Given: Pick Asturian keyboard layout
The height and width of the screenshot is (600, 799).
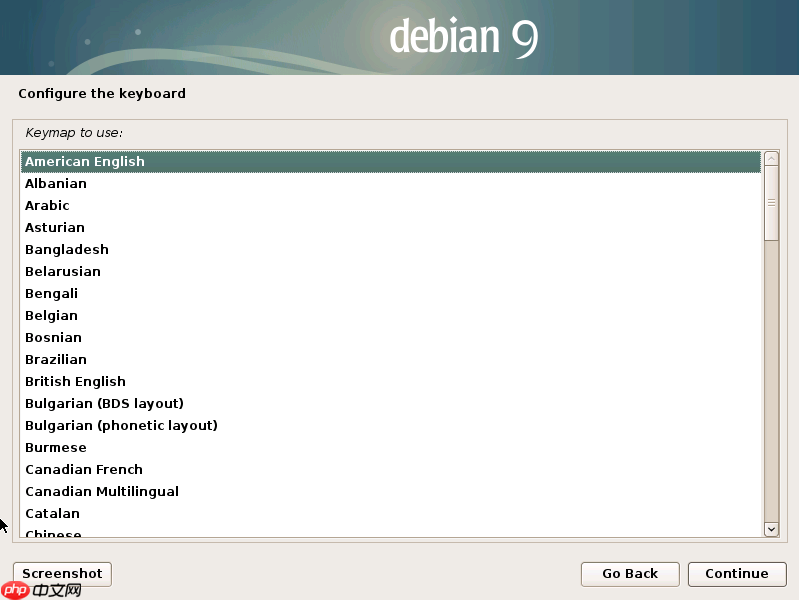Looking at the screenshot, I should coord(391,227).
